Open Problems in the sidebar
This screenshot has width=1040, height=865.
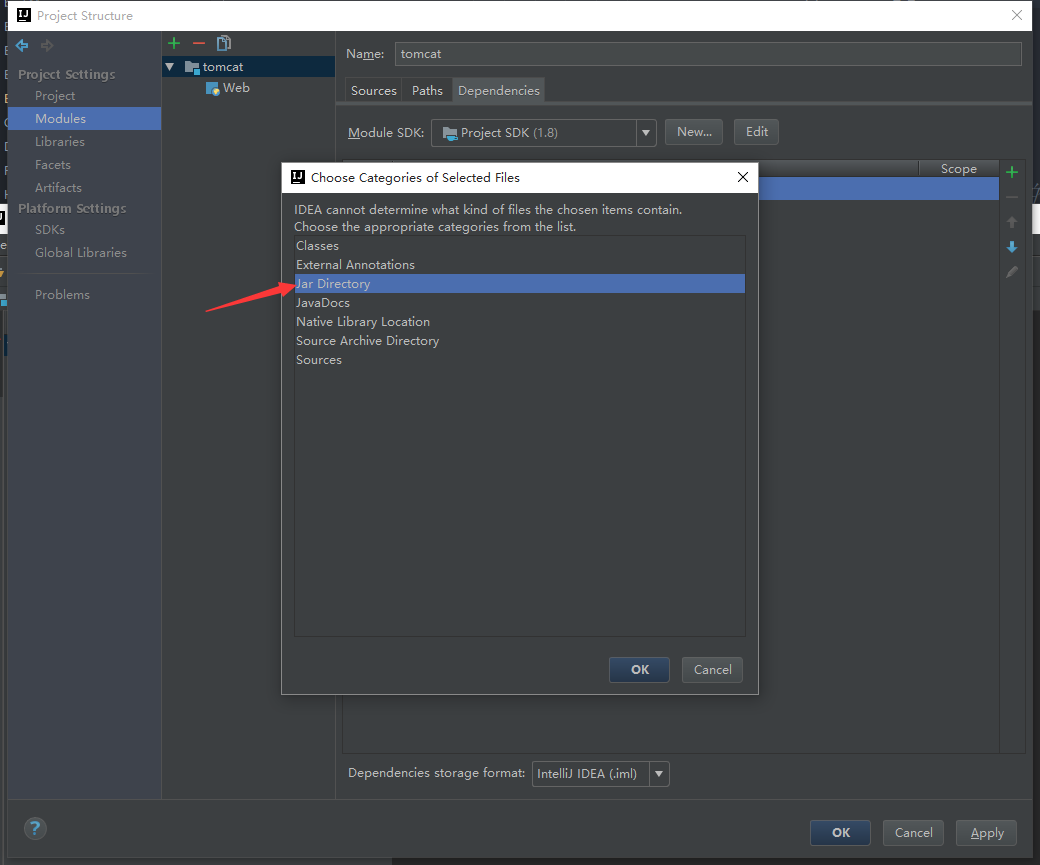pos(62,295)
